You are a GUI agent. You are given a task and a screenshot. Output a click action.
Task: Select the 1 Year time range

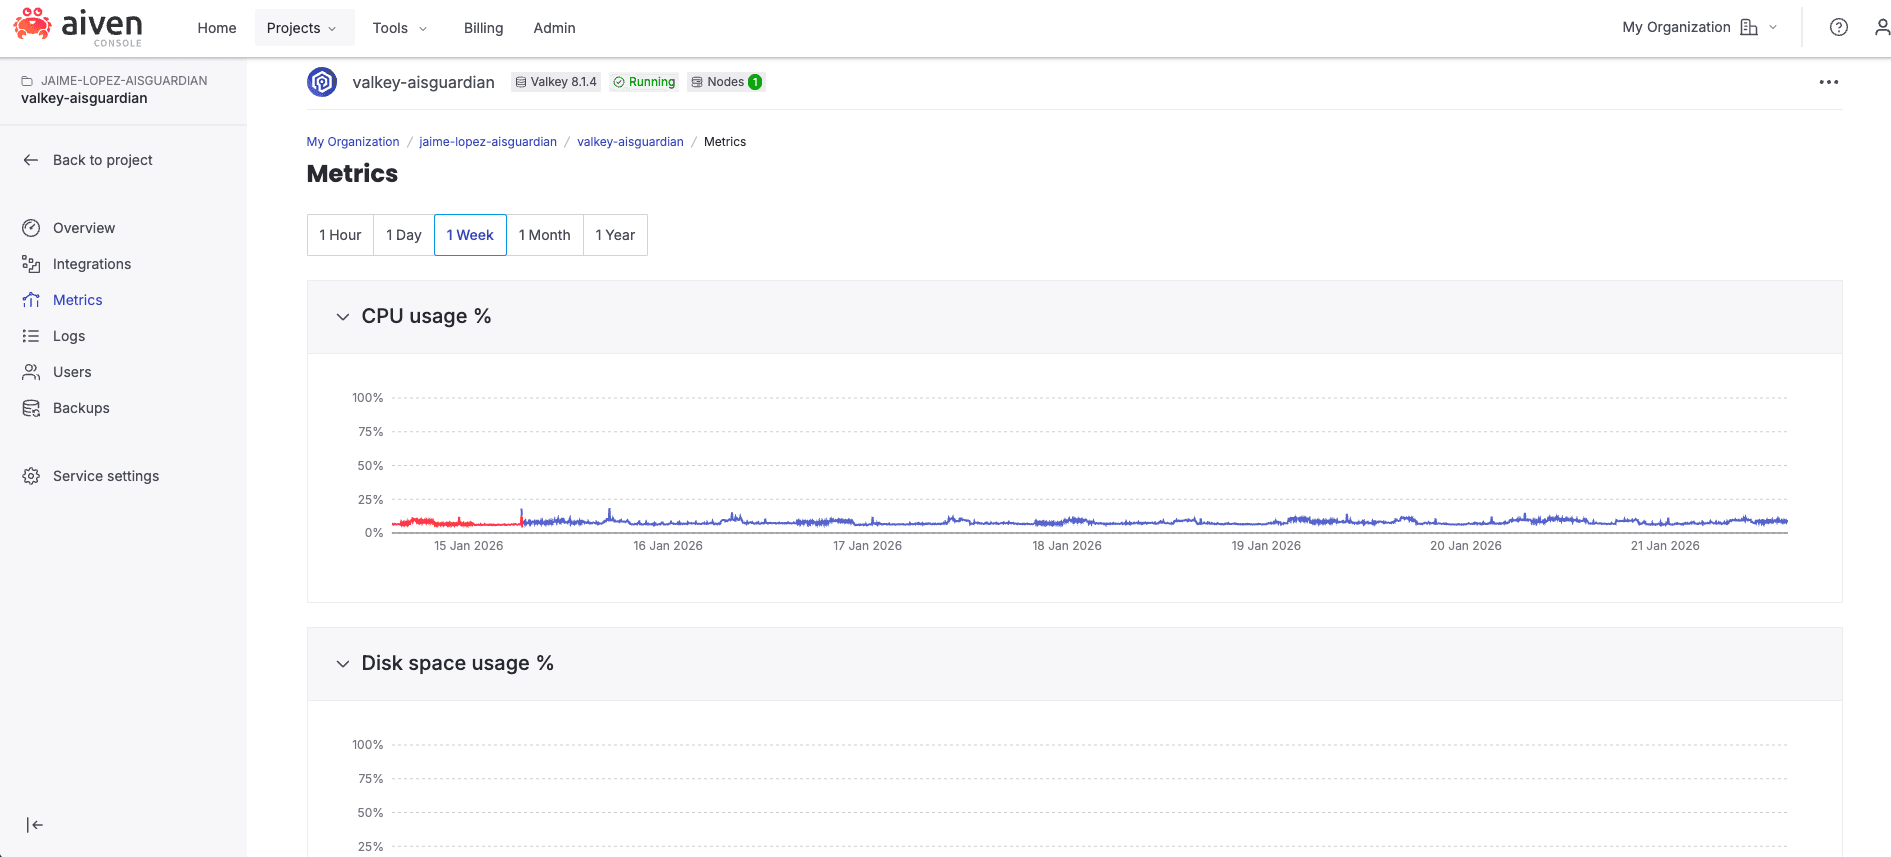pyautogui.click(x=615, y=235)
